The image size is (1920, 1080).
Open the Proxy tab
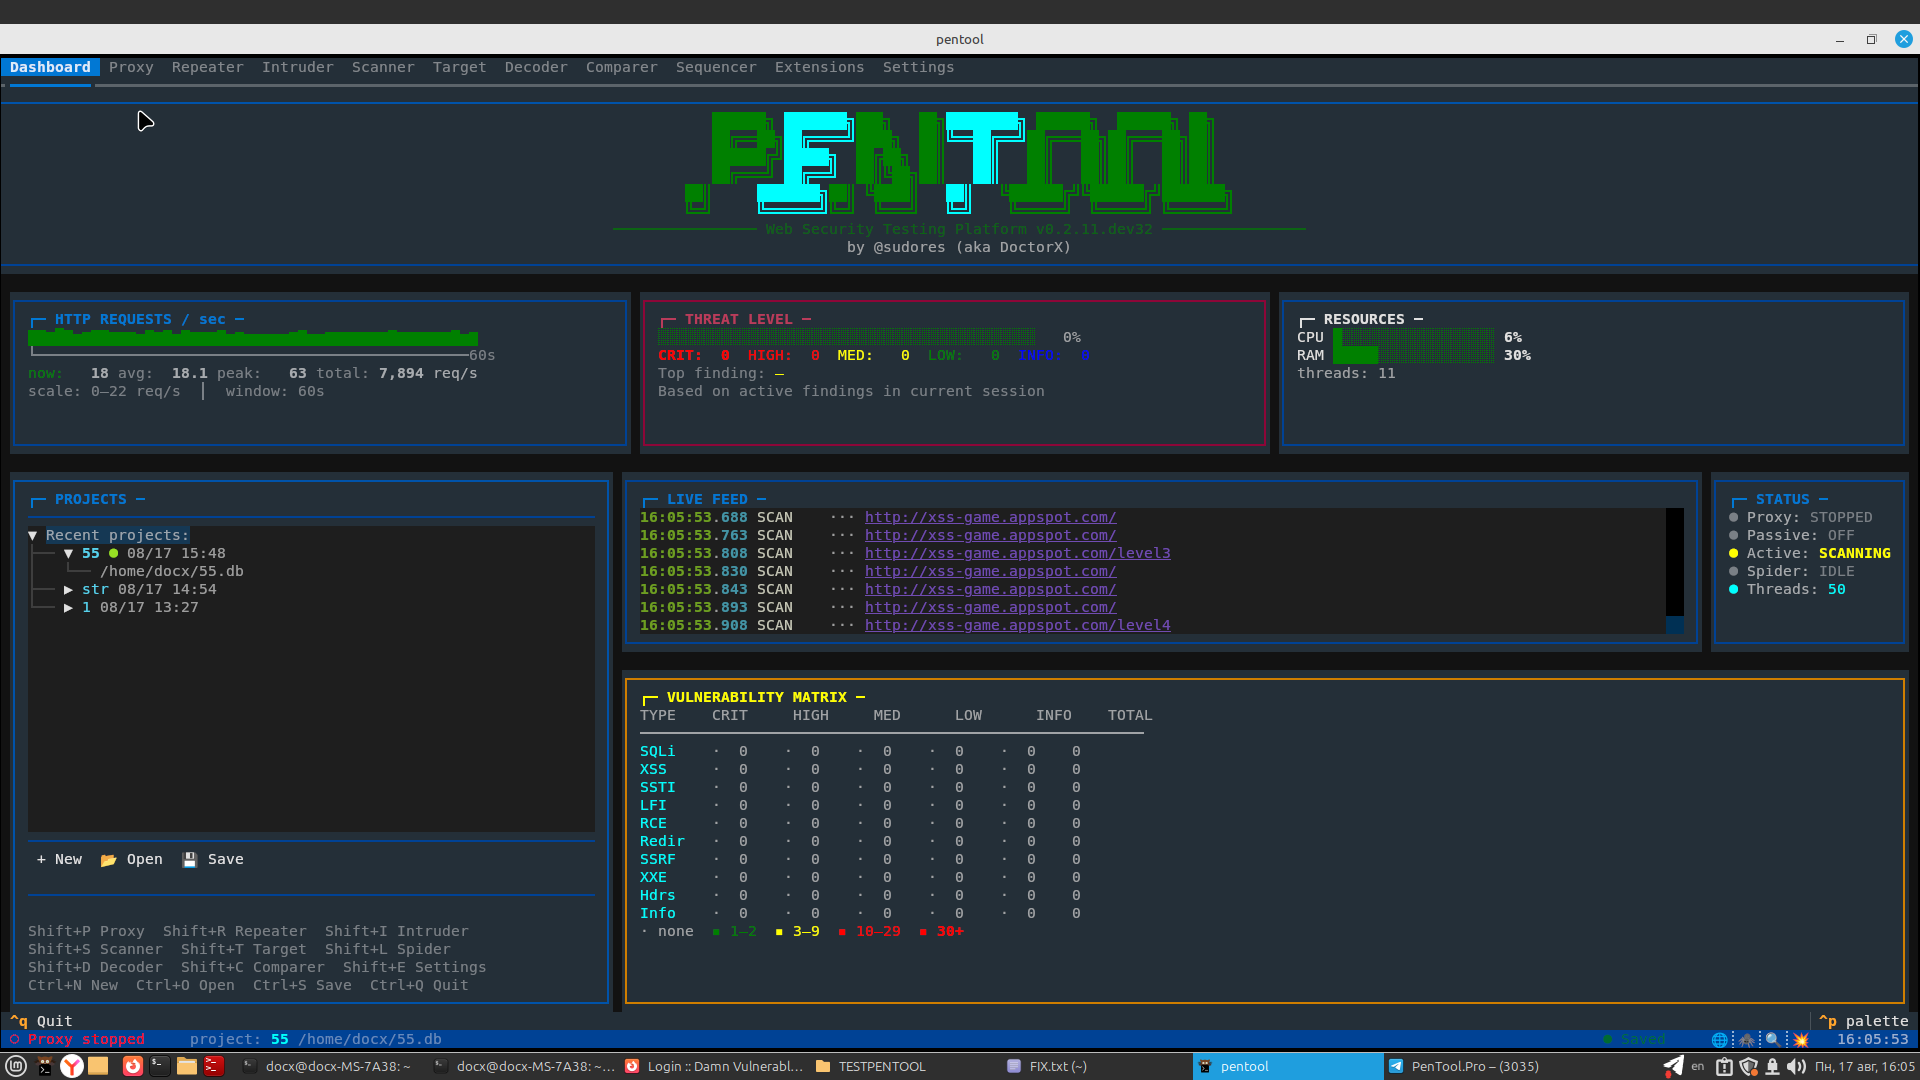coord(131,67)
